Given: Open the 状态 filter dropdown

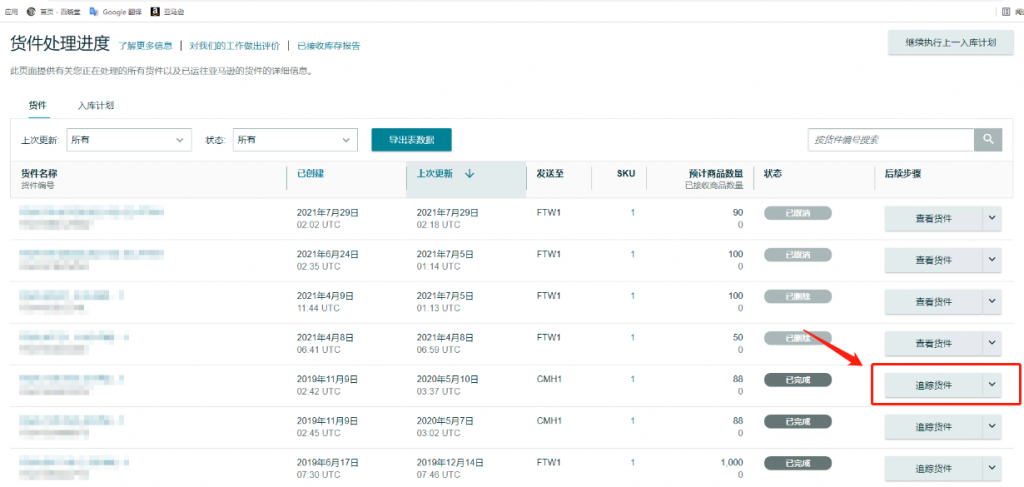Looking at the screenshot, I should coord(295,140).
